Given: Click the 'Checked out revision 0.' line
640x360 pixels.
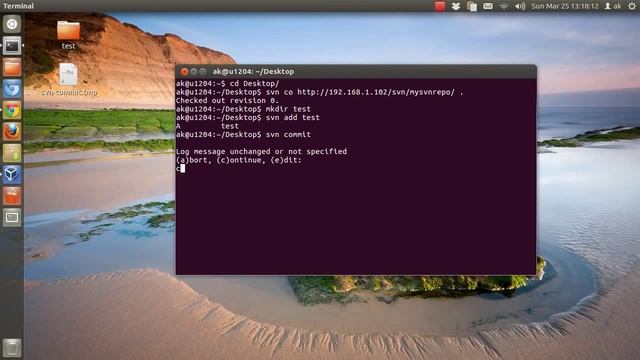Looking at the screenshot, I should [227, 100].
